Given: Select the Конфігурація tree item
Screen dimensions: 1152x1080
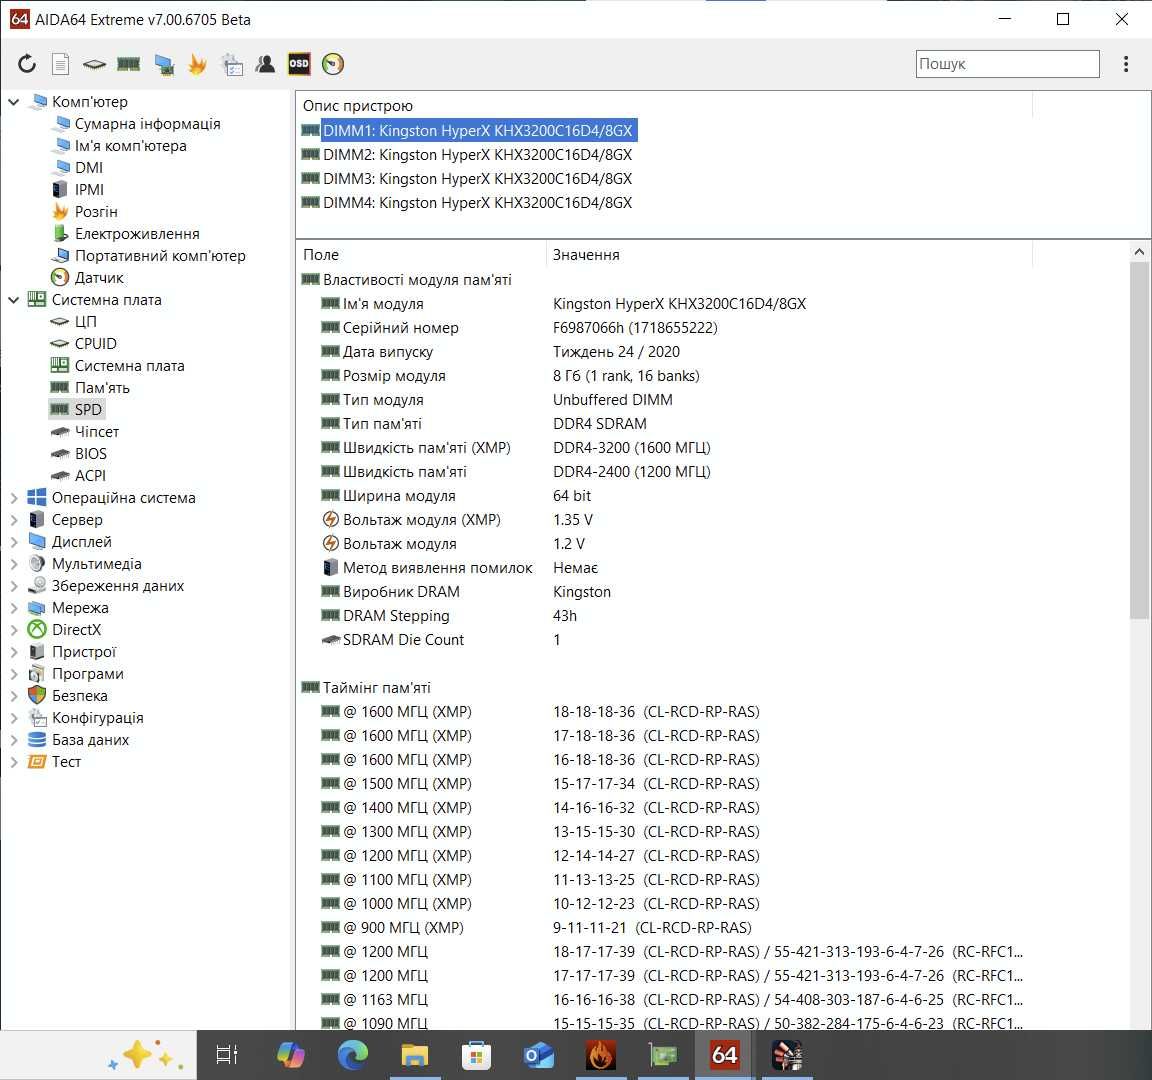Looking at the screenshot, I should coord(98,718).
